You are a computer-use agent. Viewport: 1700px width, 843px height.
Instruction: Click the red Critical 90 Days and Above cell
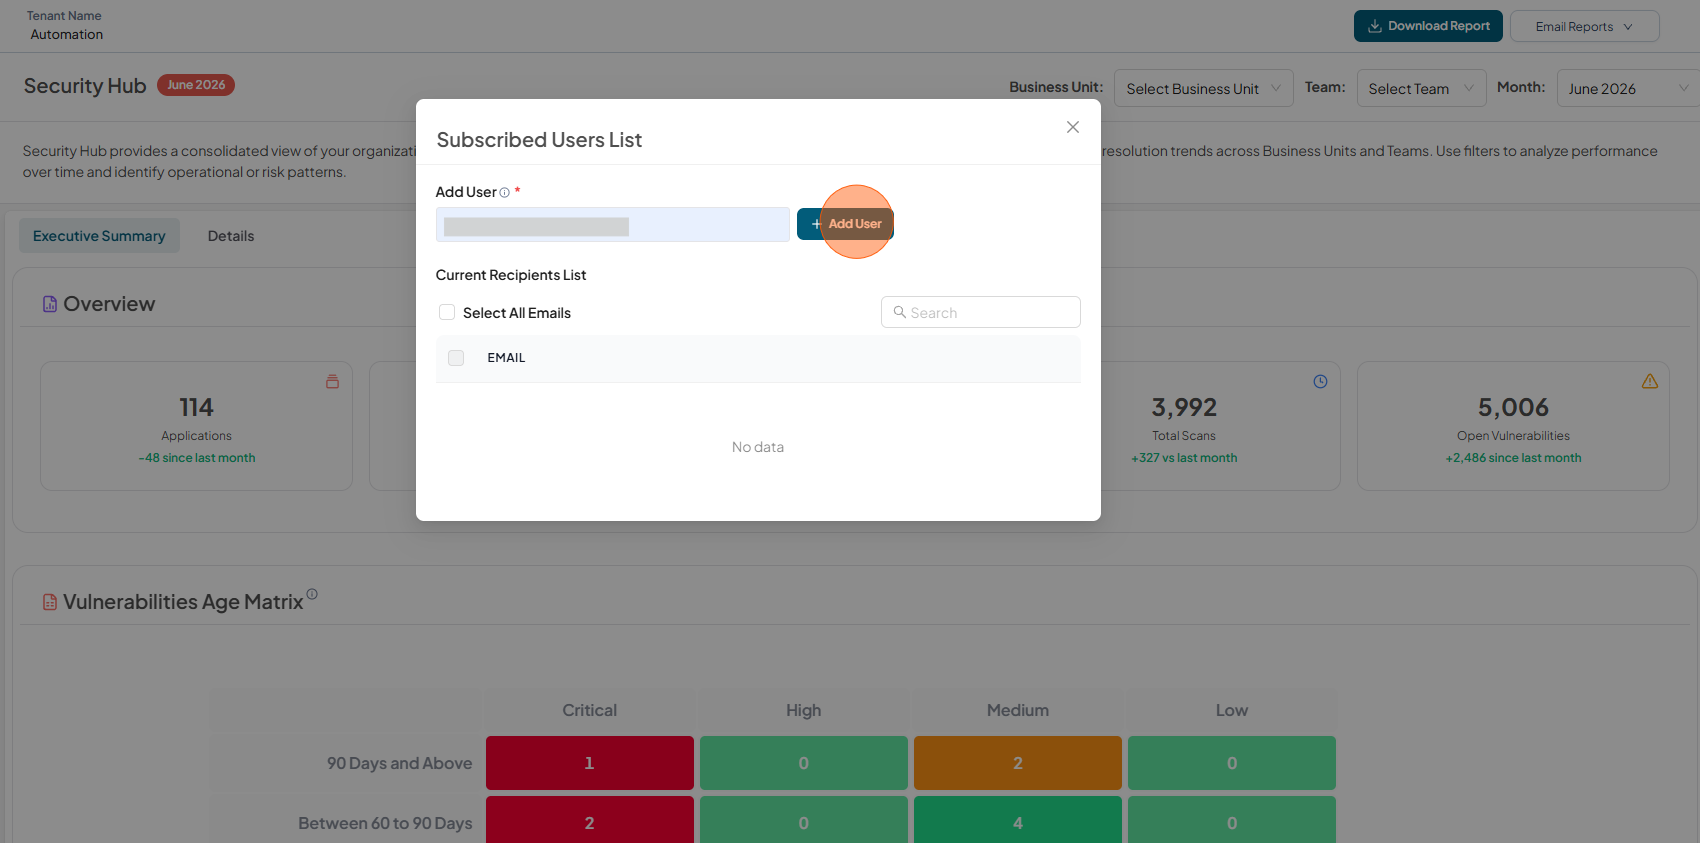point(590,763)
